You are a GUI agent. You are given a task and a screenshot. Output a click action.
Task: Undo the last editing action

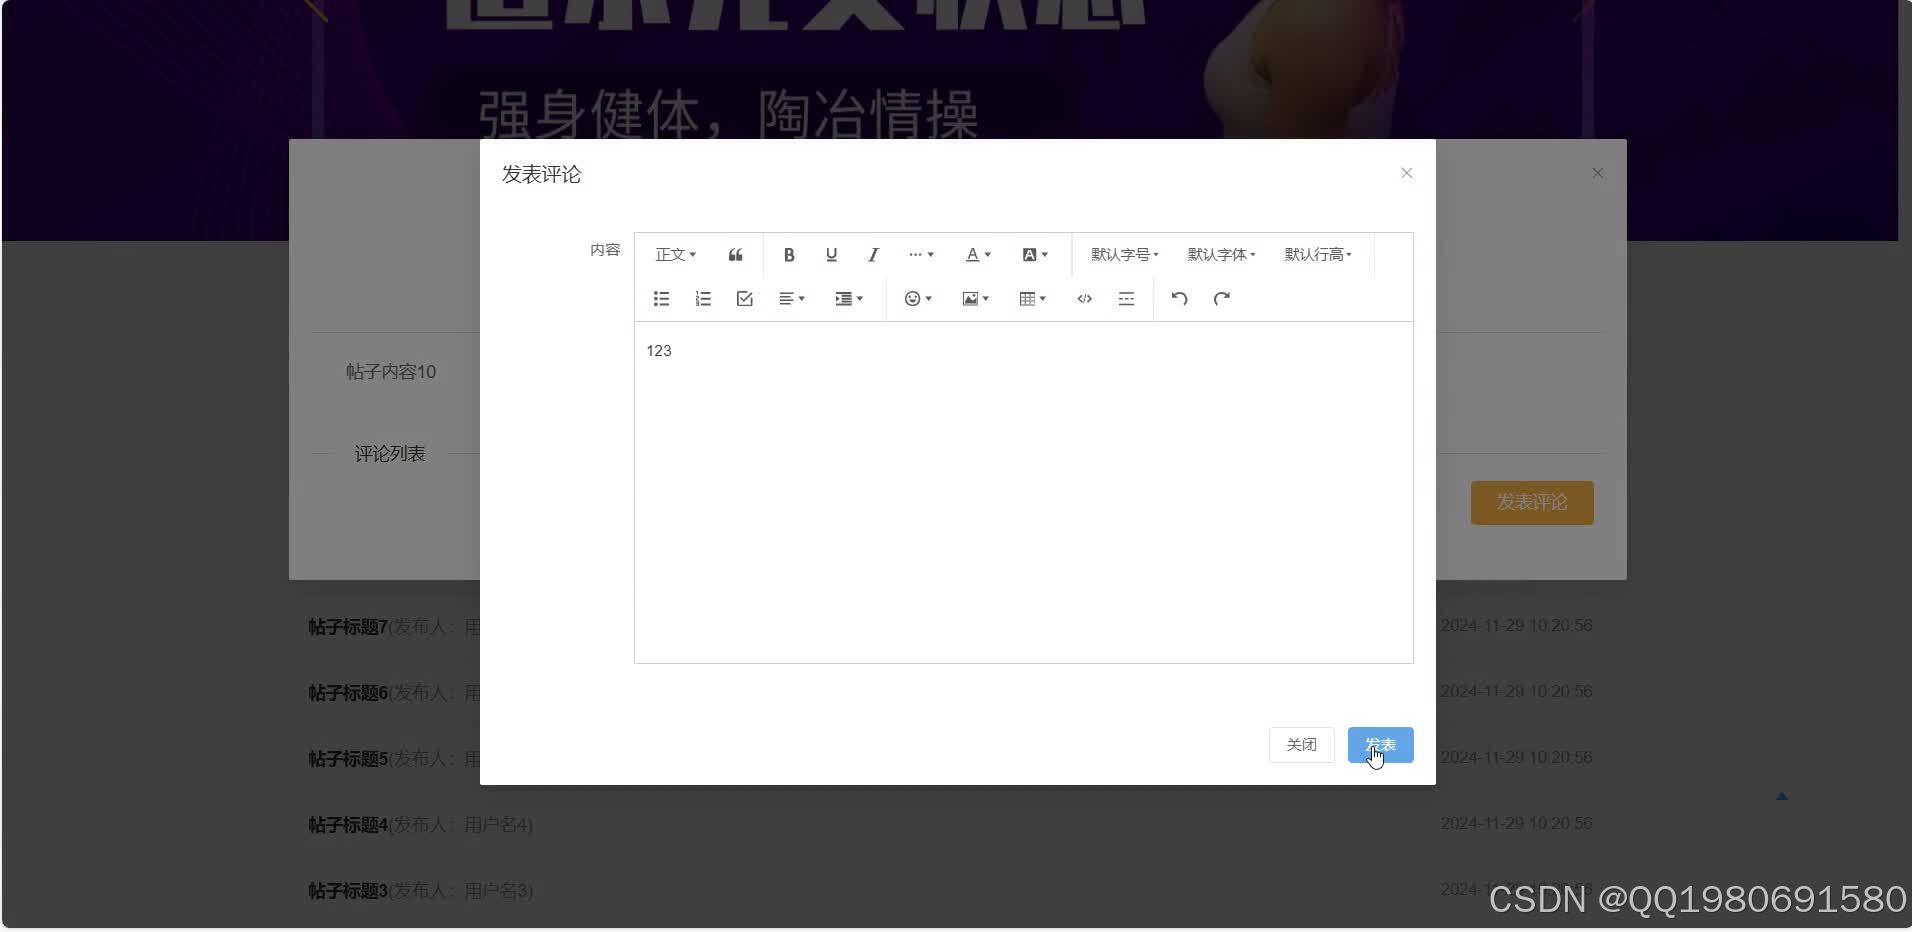[x=1178, y=298]
